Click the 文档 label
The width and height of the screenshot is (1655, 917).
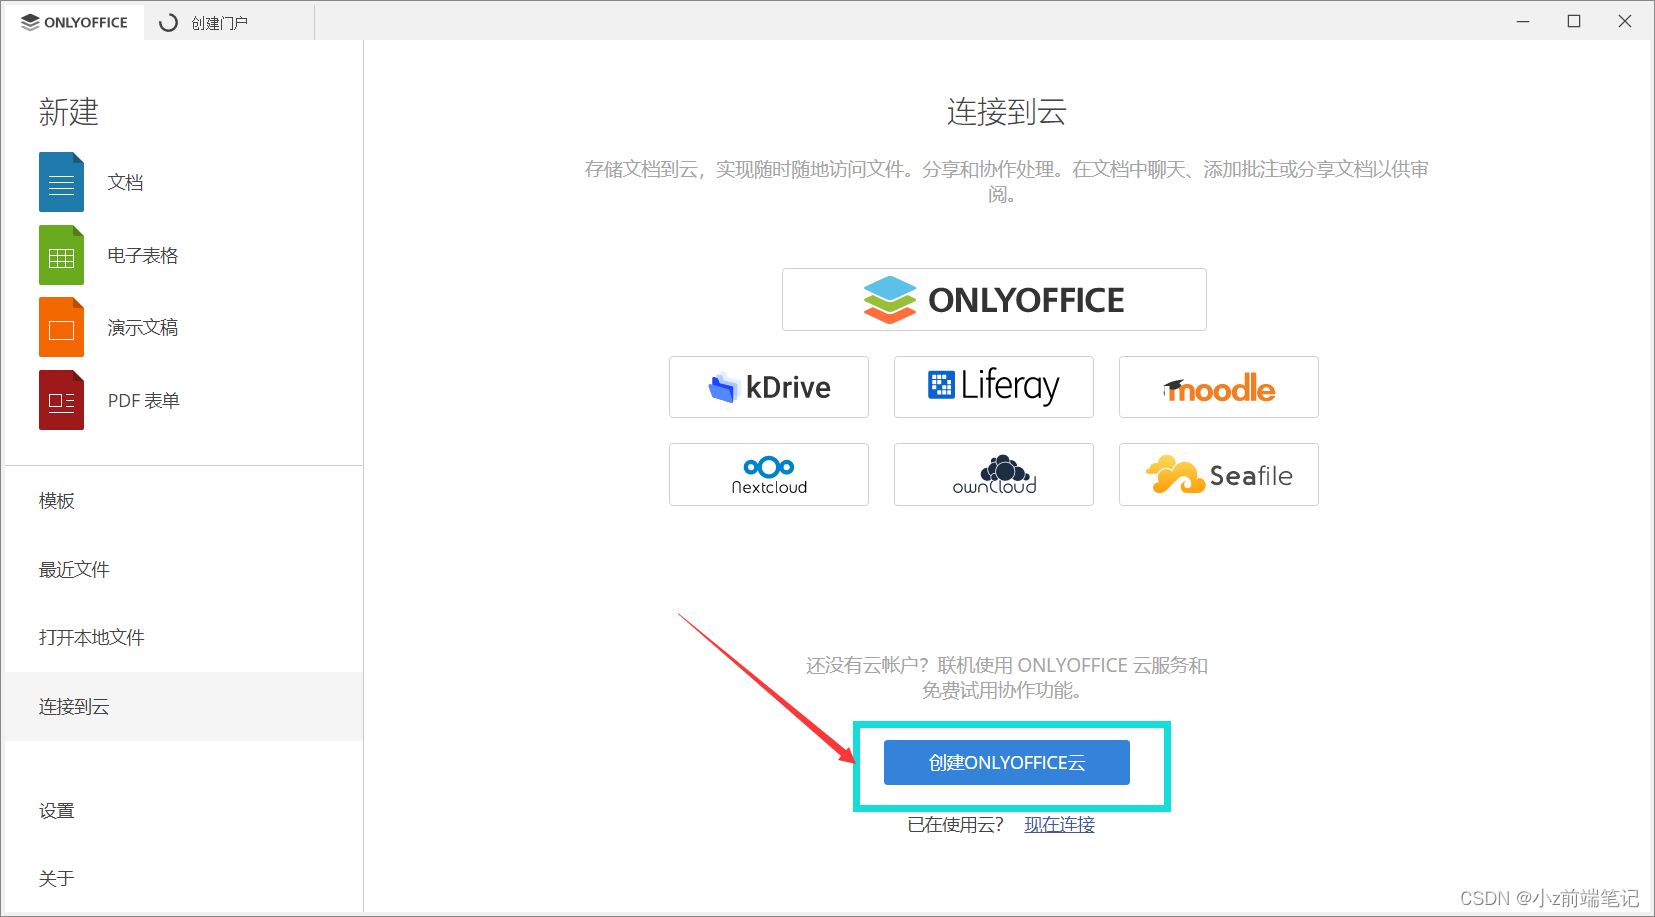click(x=126, y=182)
